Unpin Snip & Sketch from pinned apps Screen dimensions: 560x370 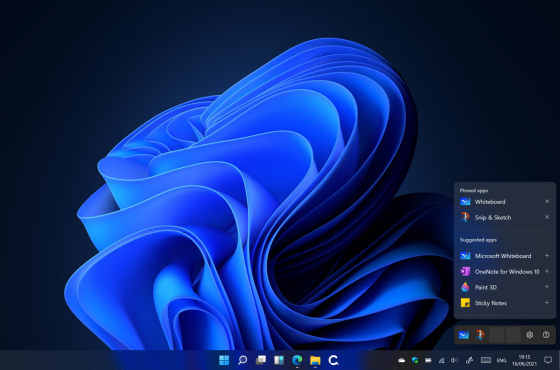tap(547, 217)
